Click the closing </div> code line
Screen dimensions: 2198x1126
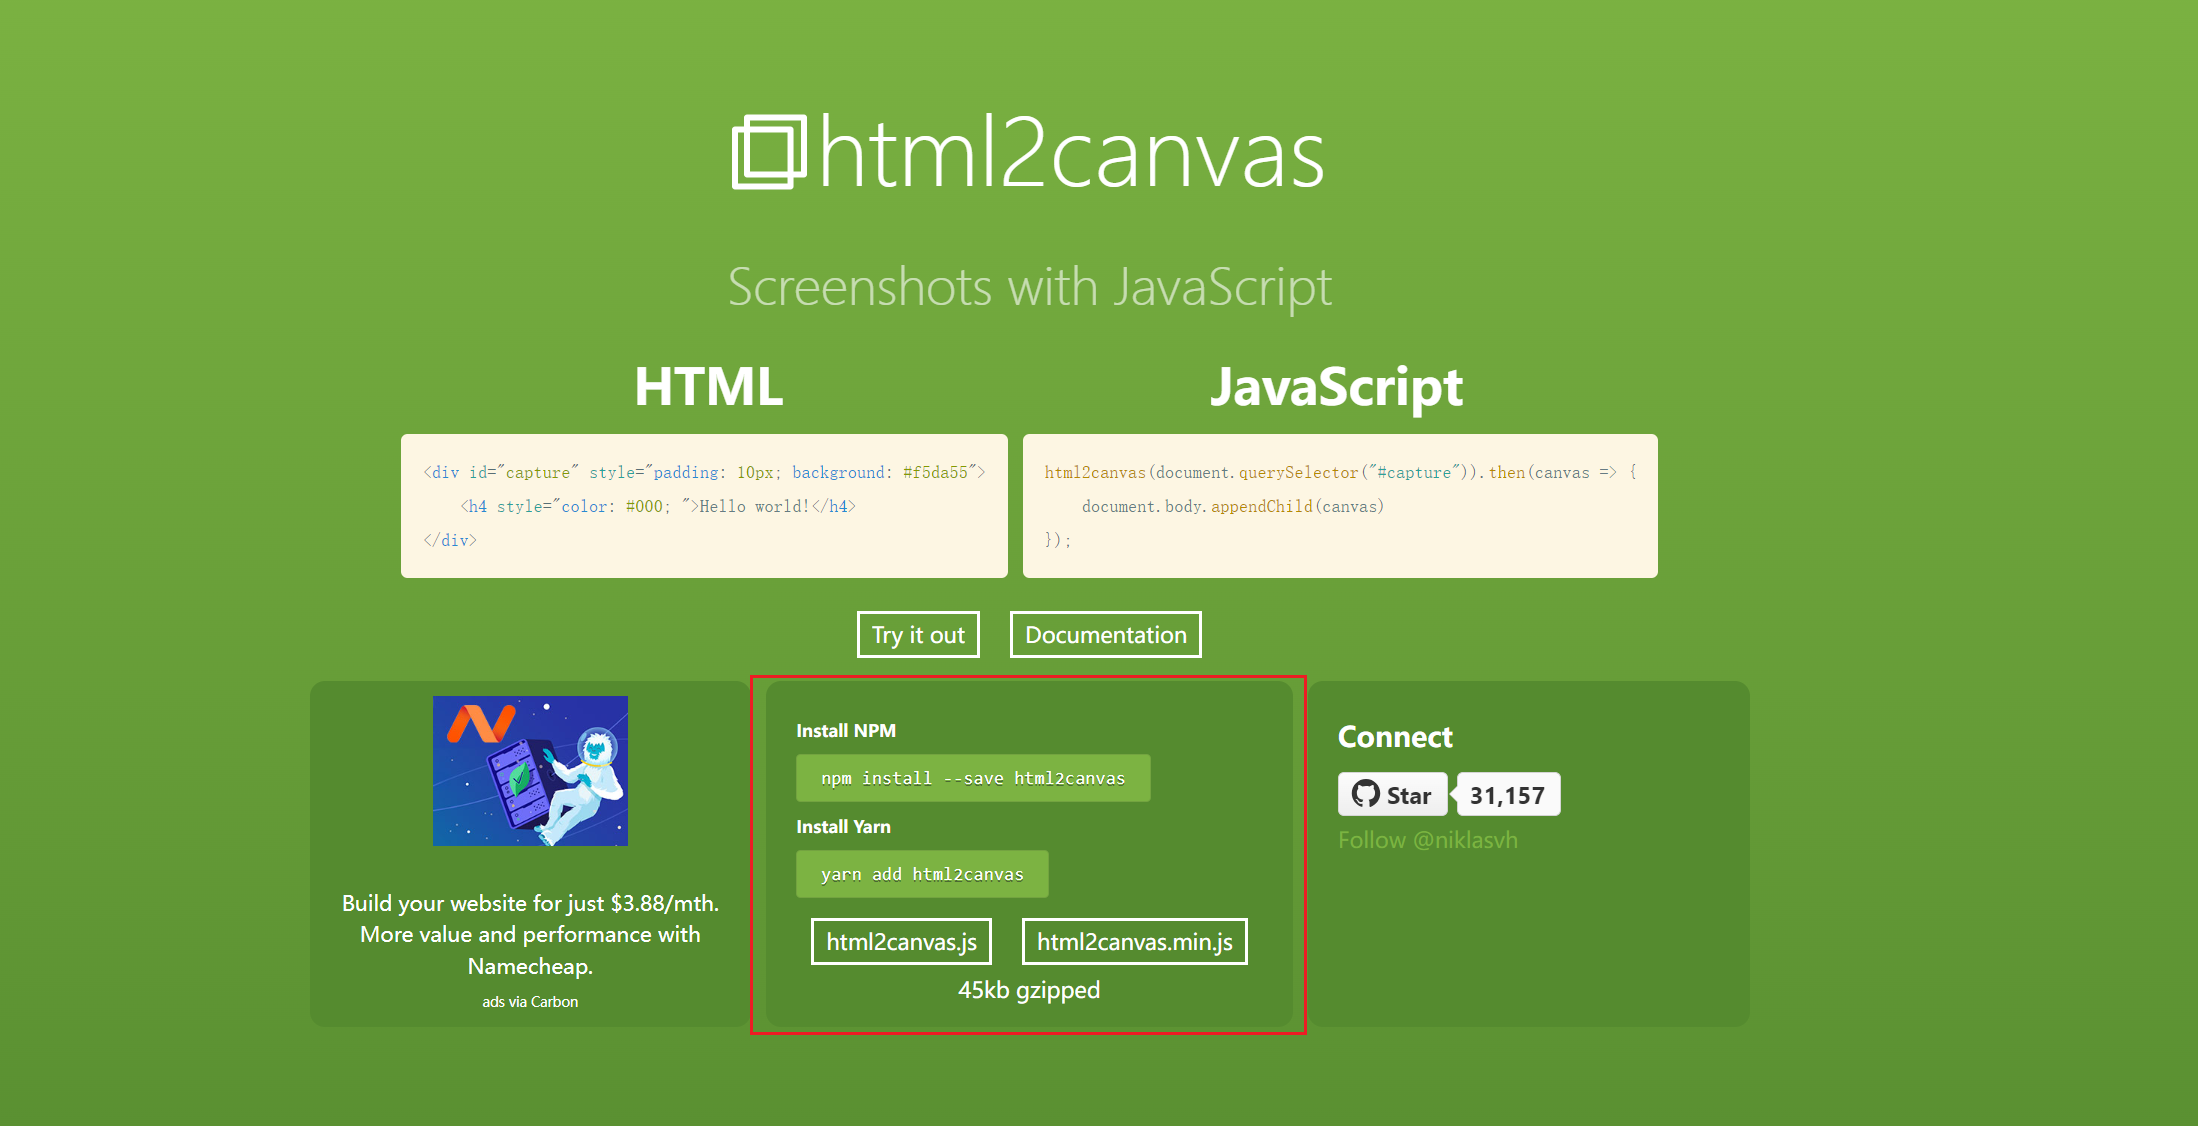click(450, 540)
